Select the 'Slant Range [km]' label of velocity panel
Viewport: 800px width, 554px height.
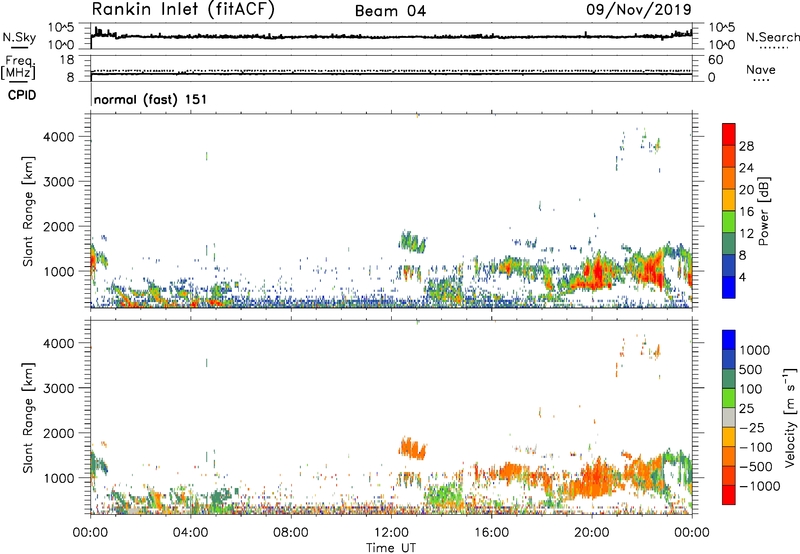pos(28,418)
